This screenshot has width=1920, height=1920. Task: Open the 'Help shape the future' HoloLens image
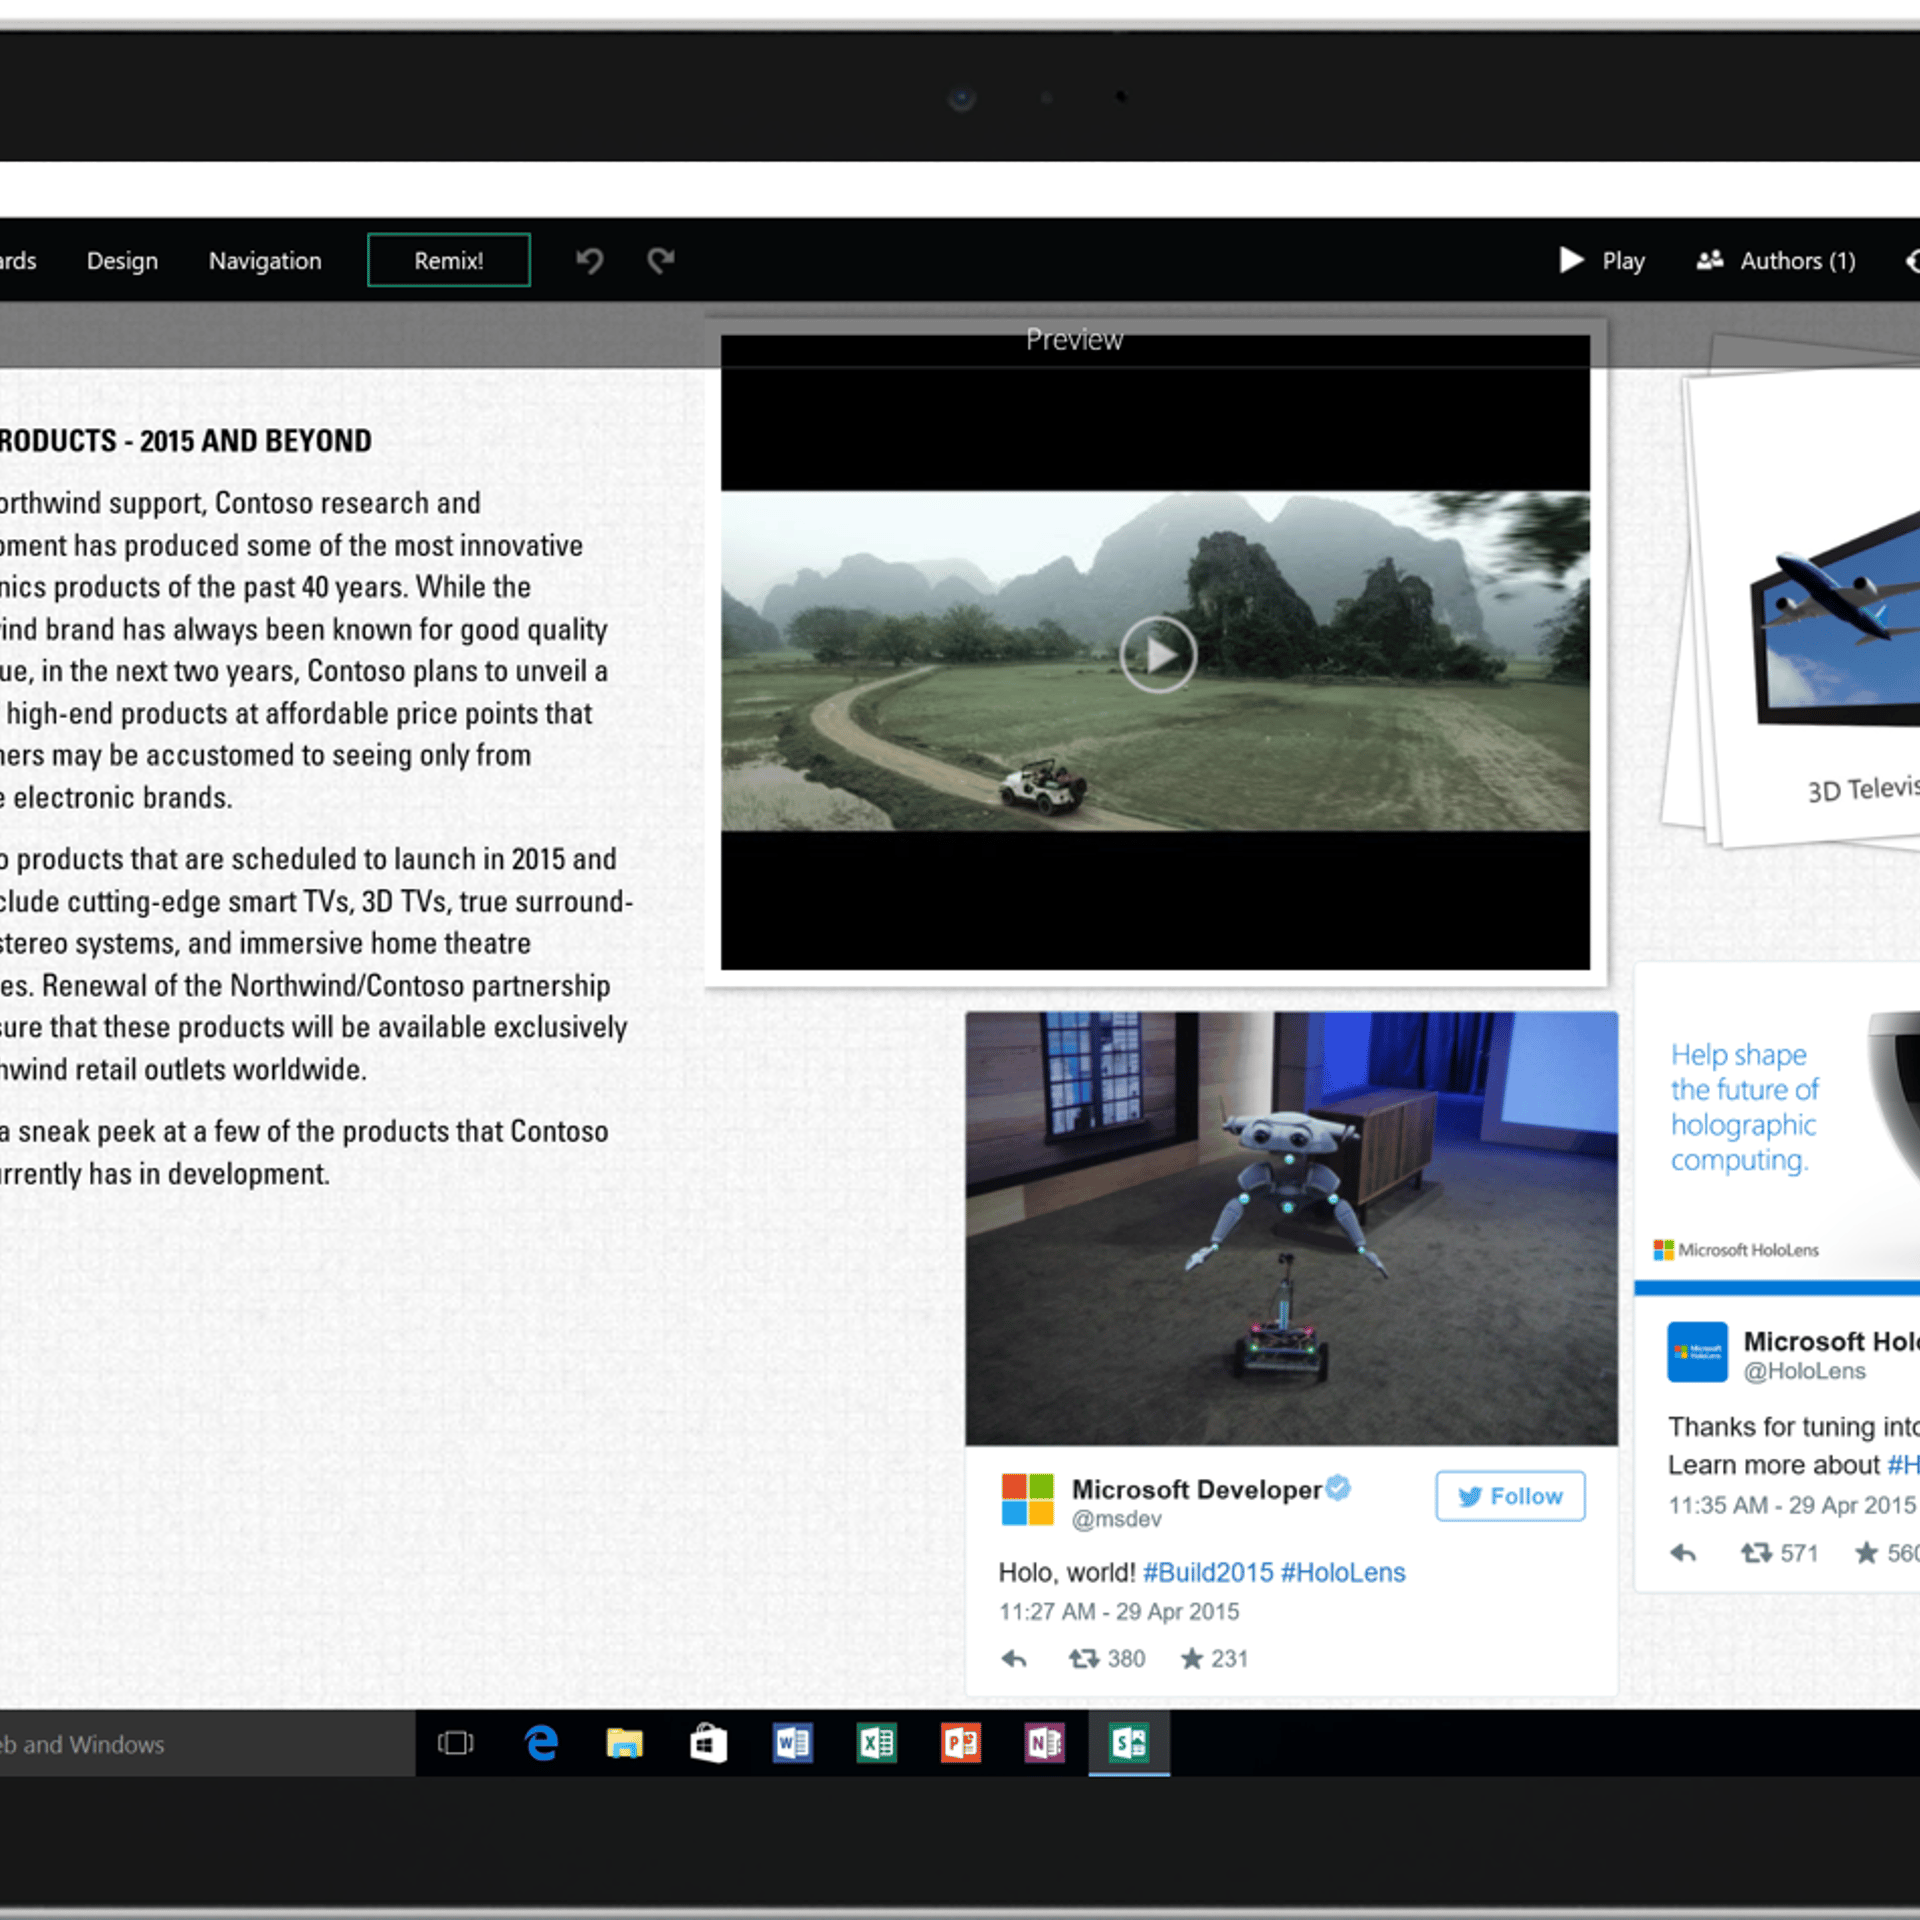[x=1778, y=1120]
